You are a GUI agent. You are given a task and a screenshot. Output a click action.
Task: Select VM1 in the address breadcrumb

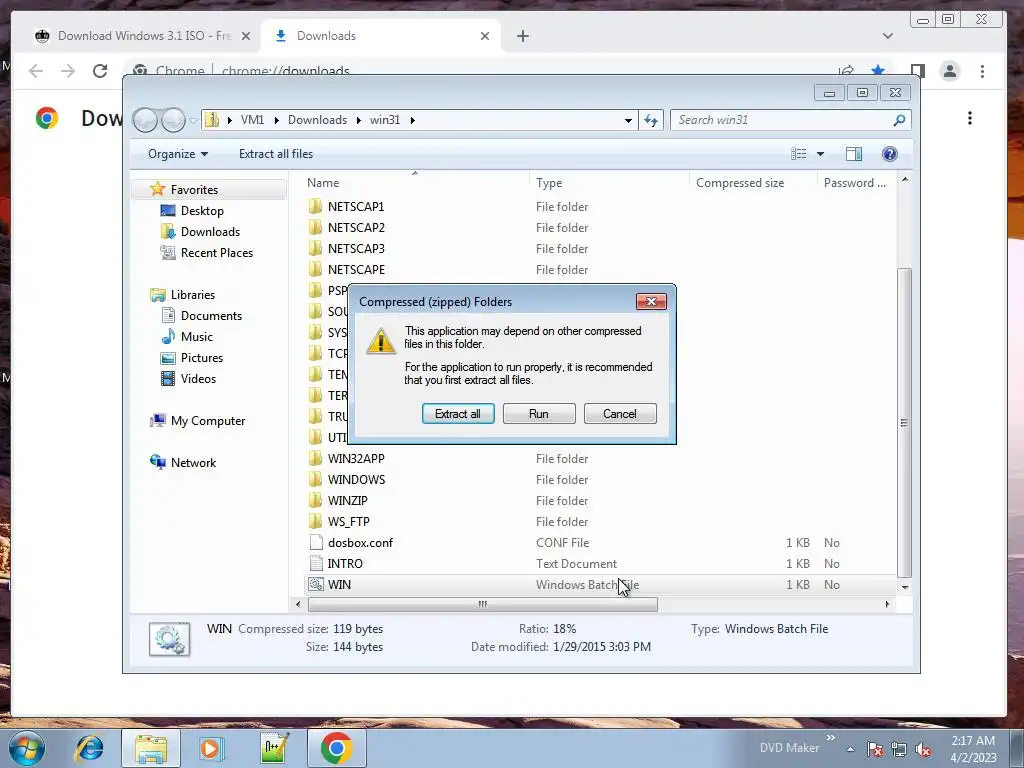tap(252, 120)
